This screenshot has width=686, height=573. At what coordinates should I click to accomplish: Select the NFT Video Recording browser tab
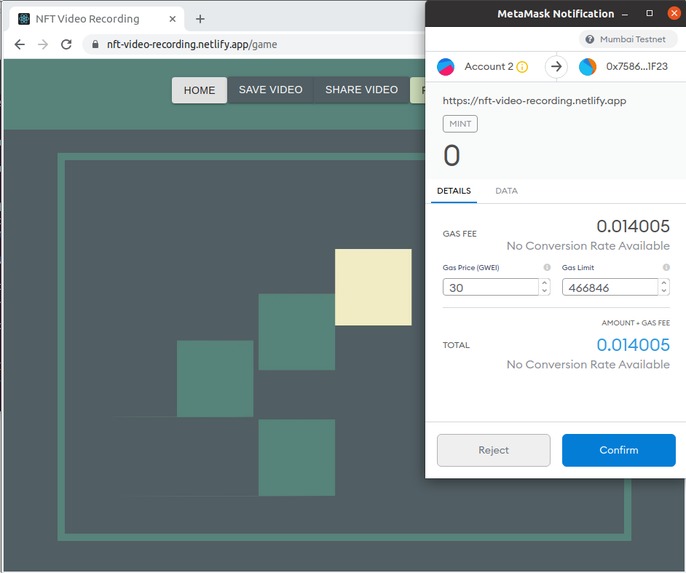(96, 19)
